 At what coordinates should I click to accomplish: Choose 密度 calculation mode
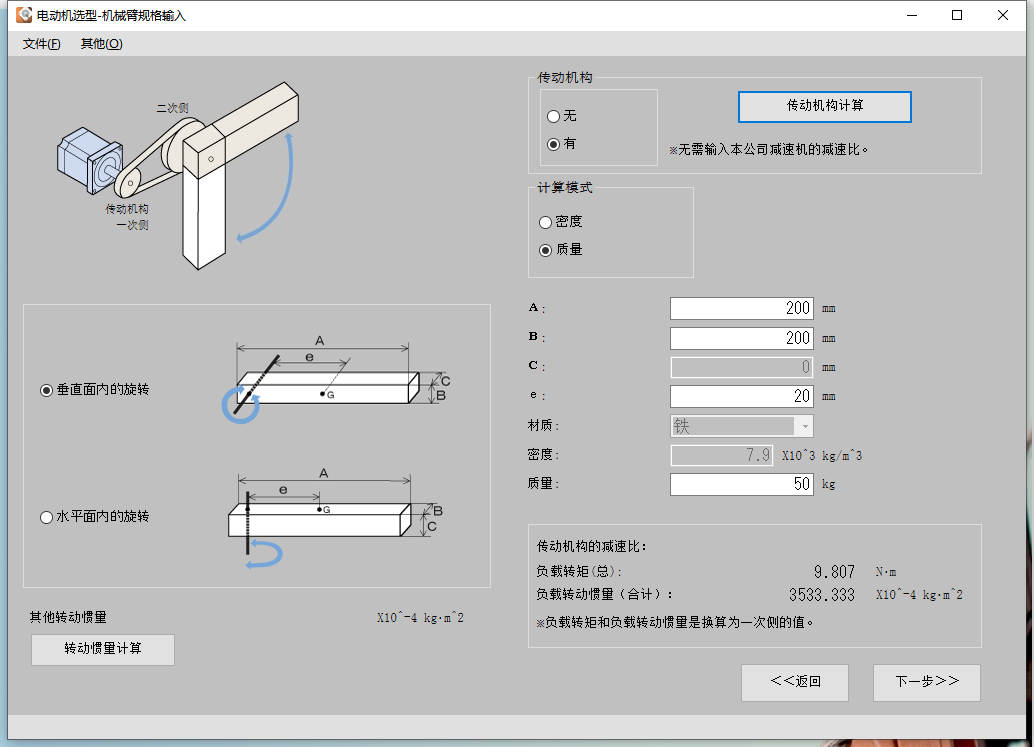pos(561,222)
